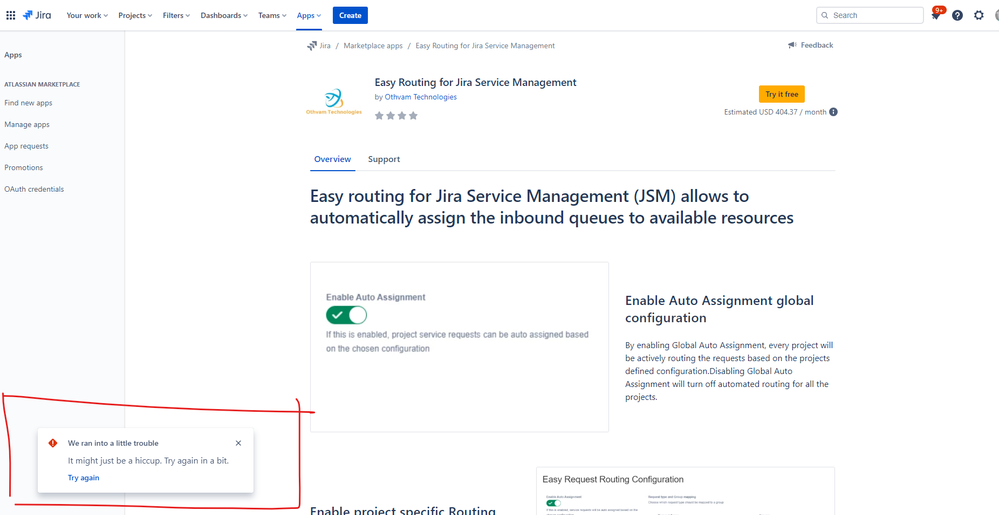The image size is (999, 515).
Task: Click the We ran into a little trouble text
Action: (x=113, y=443)
